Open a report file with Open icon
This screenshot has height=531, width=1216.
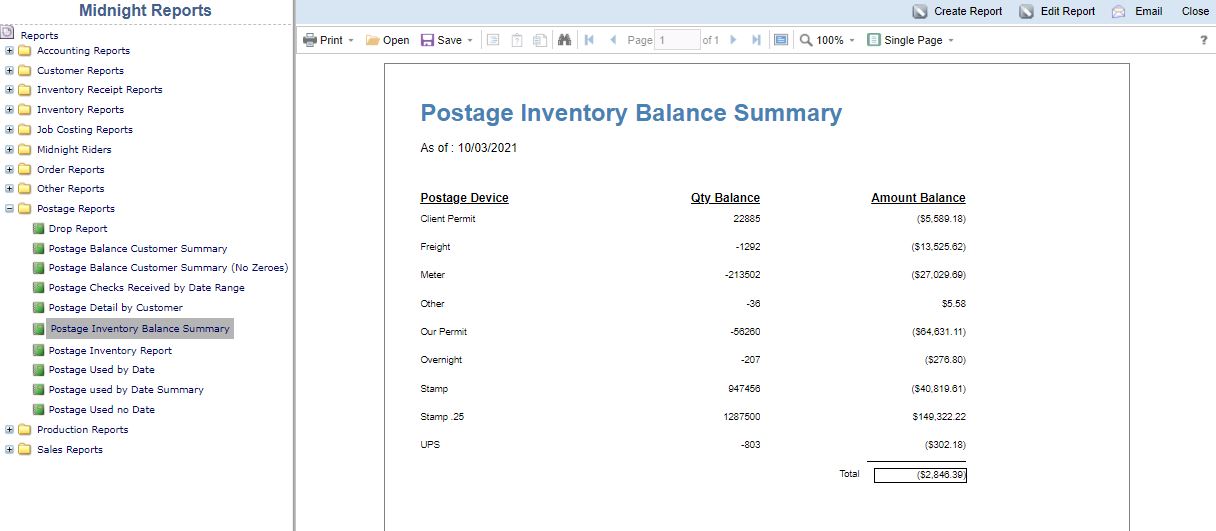372,40
